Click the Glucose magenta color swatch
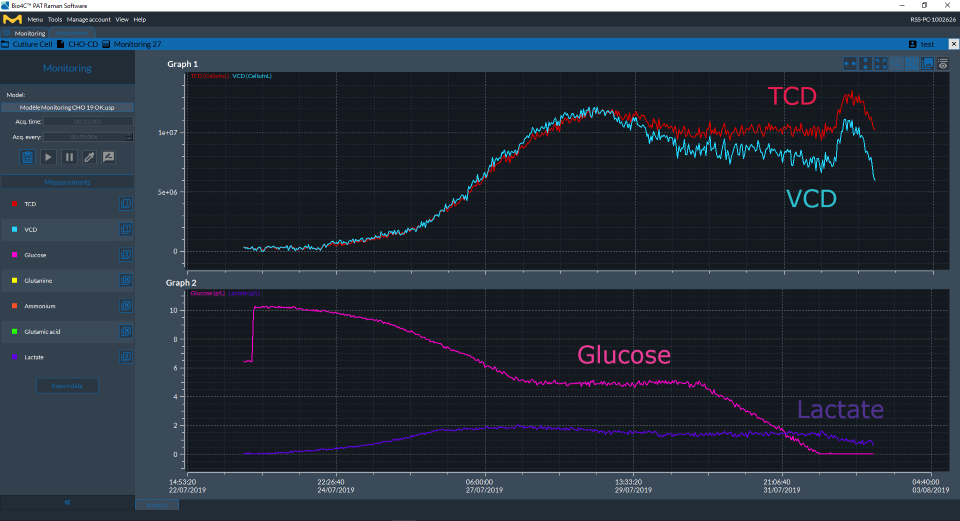This screenshot has height=521, width=960. [13, 255]
